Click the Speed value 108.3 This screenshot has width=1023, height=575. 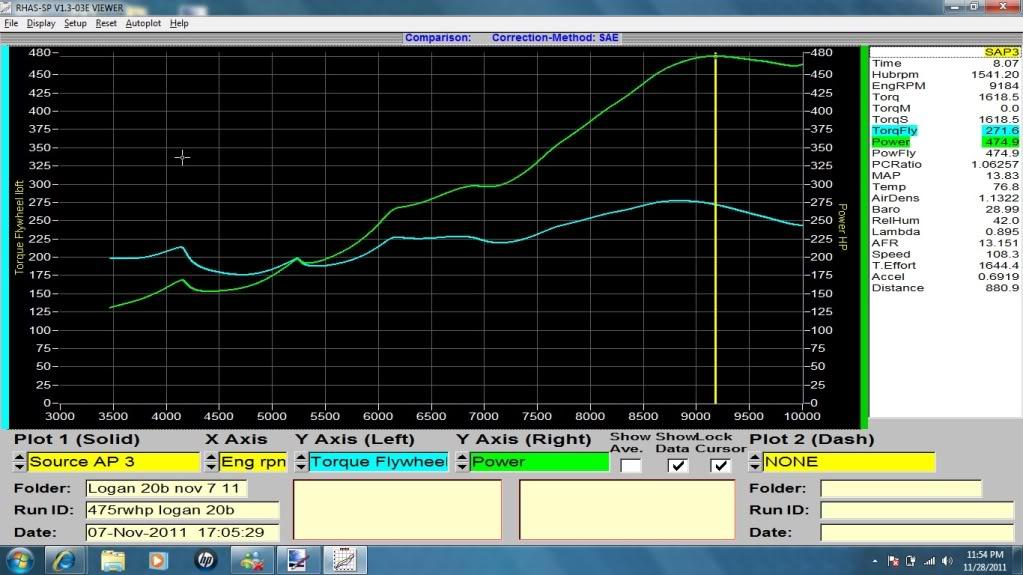1003,254
